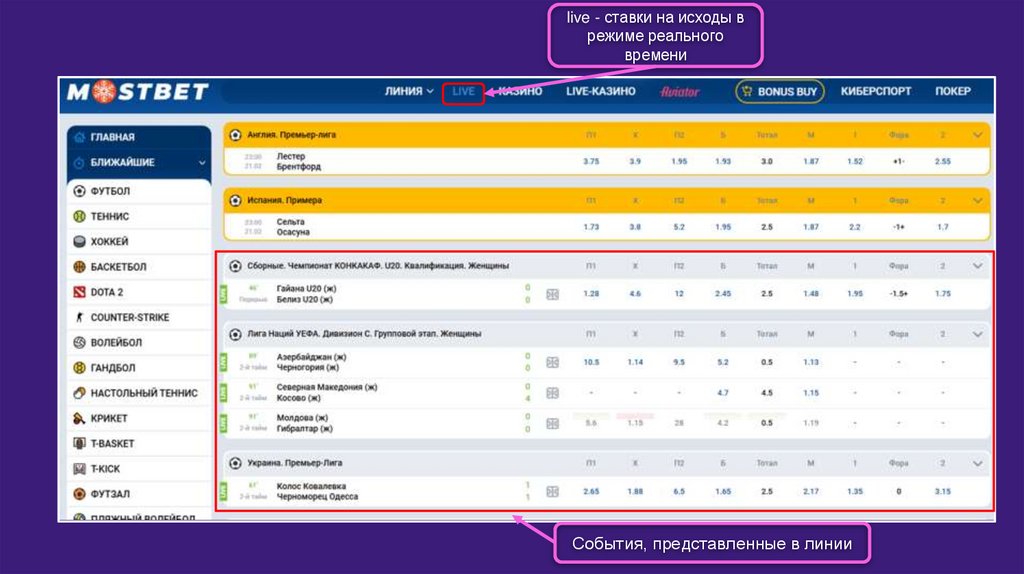1024x574 pixels.
Task: Open stats icon for Молдова match
Action: tap(552, 424)
